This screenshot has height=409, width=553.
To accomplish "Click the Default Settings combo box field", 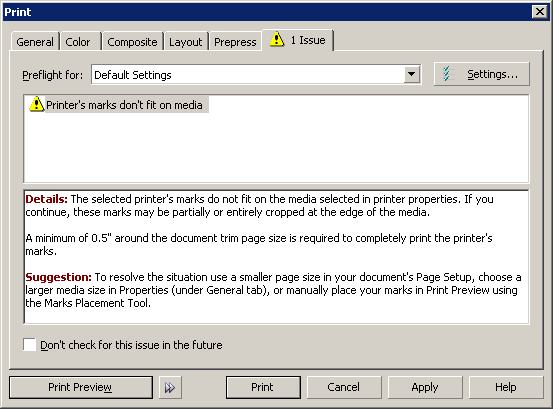I will point(256,74).
